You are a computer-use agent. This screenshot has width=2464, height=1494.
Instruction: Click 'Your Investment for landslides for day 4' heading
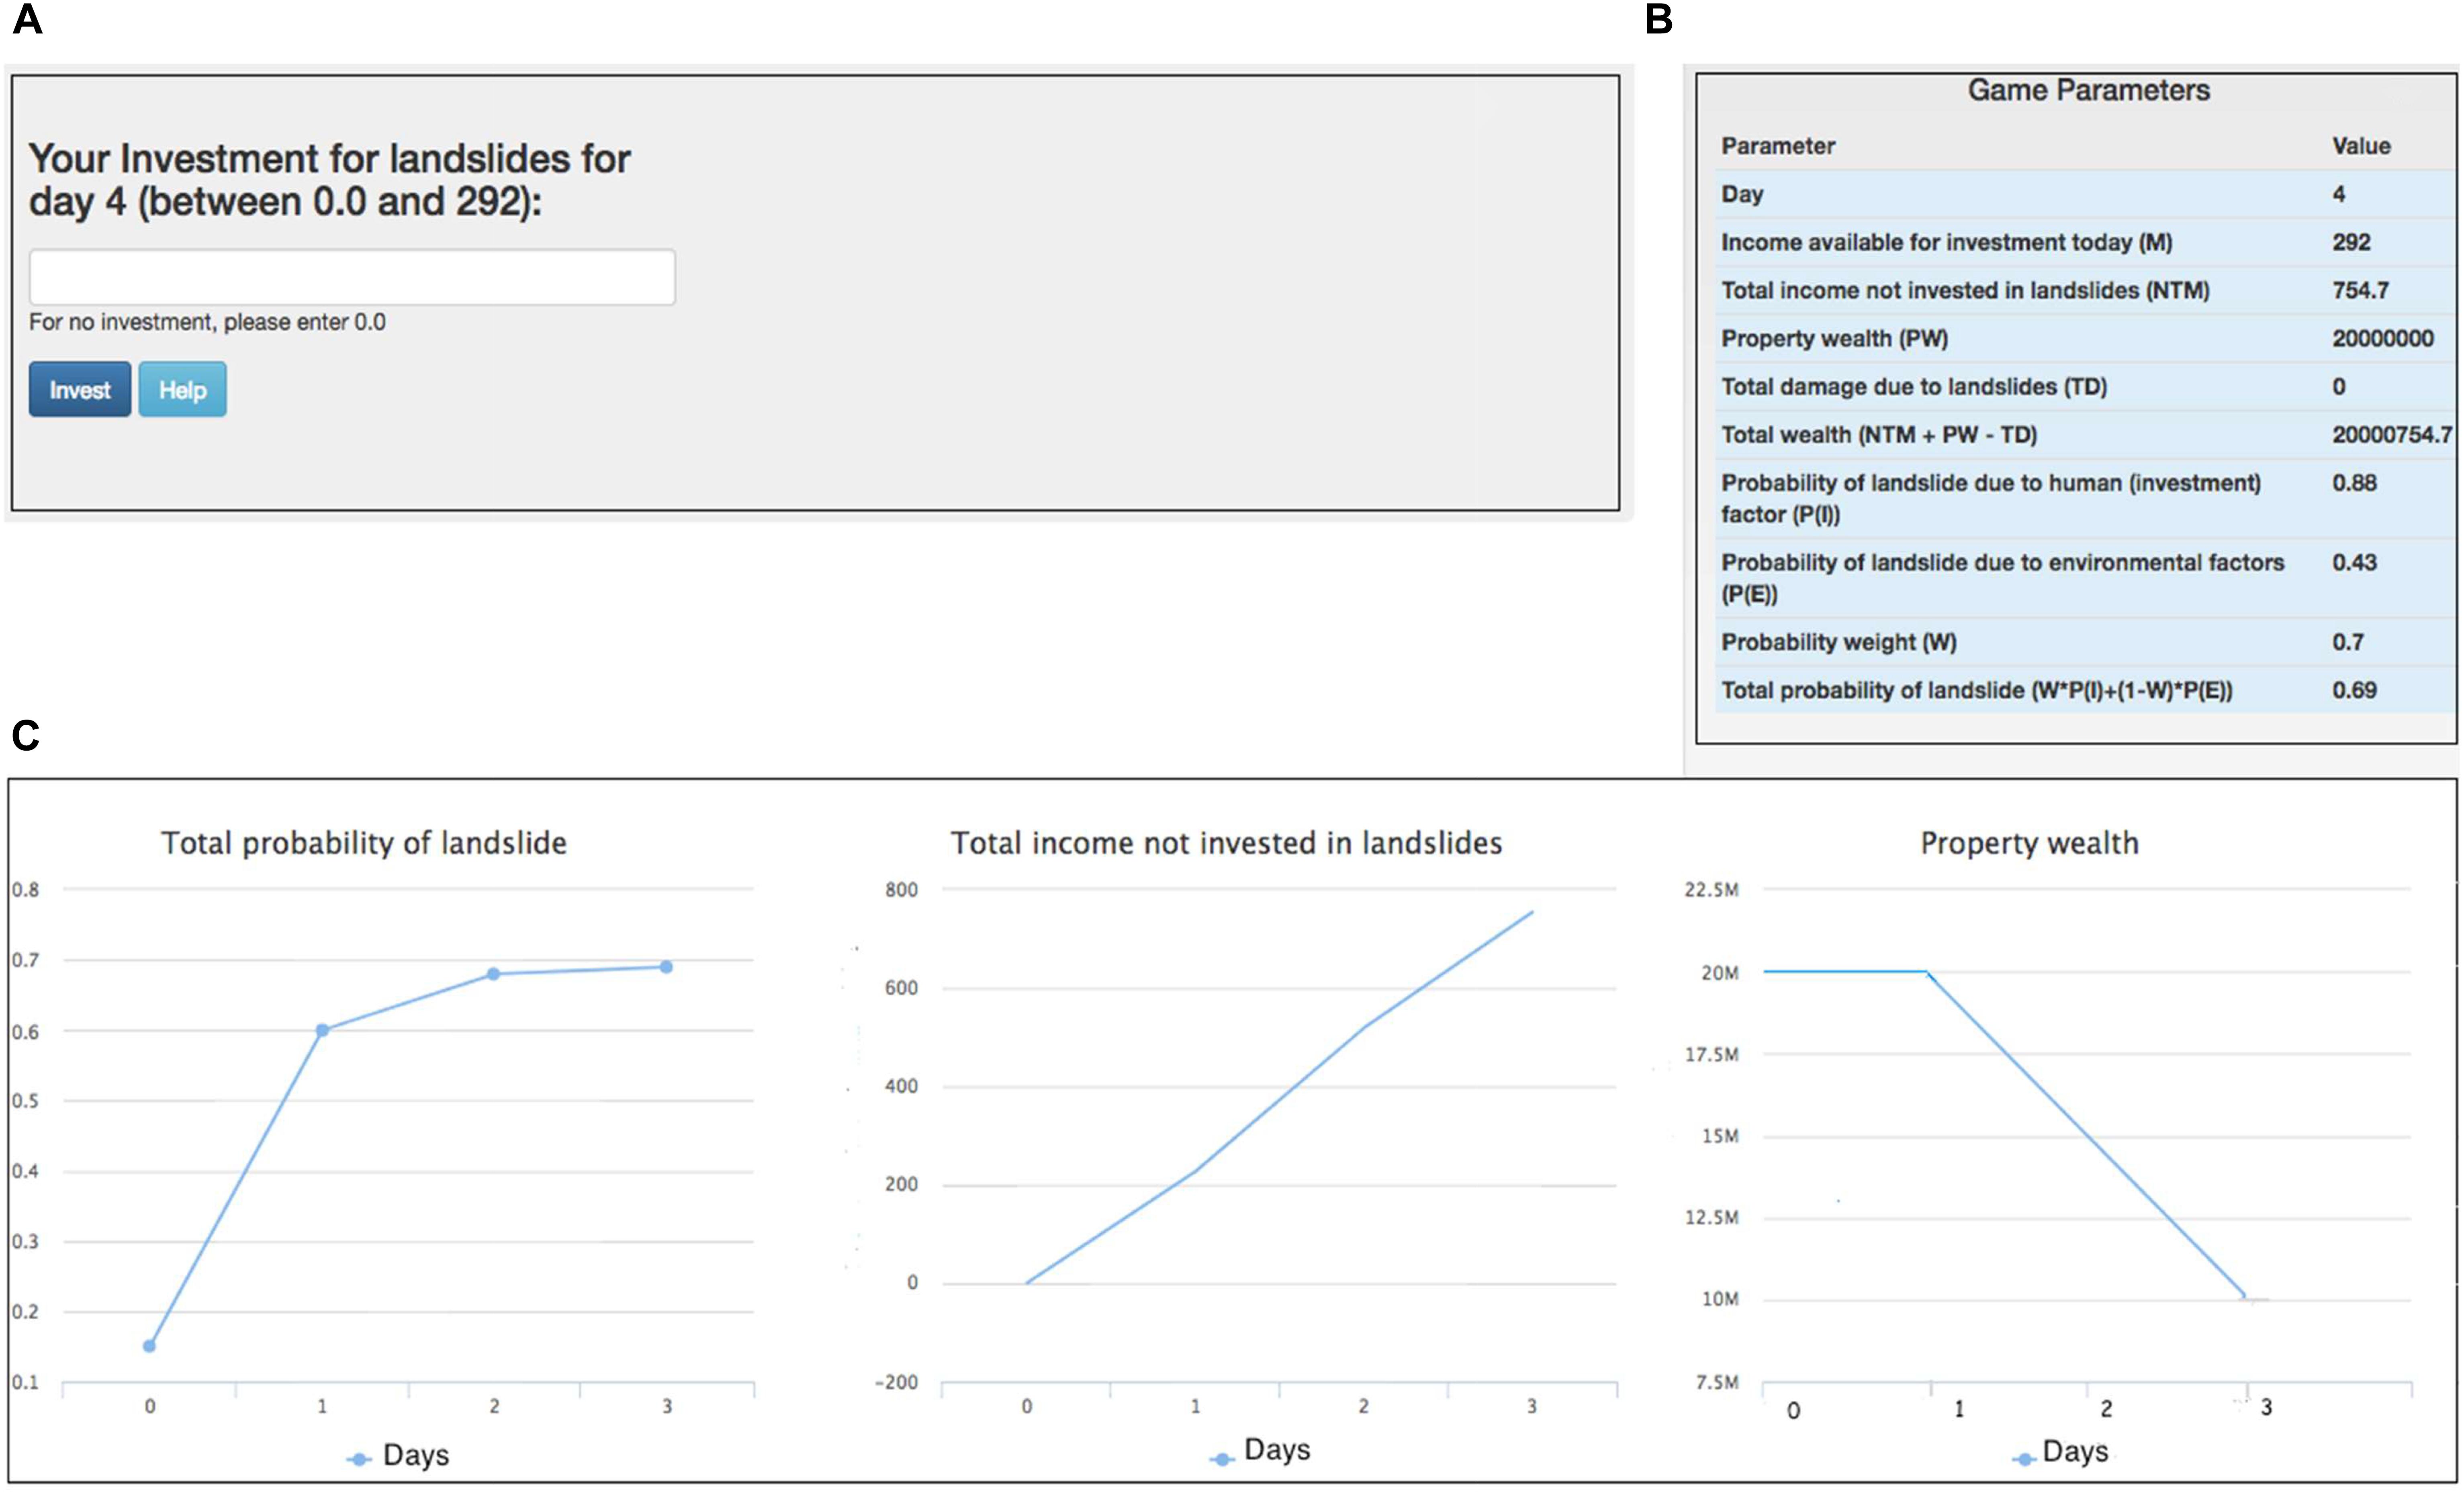click(x=330, y=180)
